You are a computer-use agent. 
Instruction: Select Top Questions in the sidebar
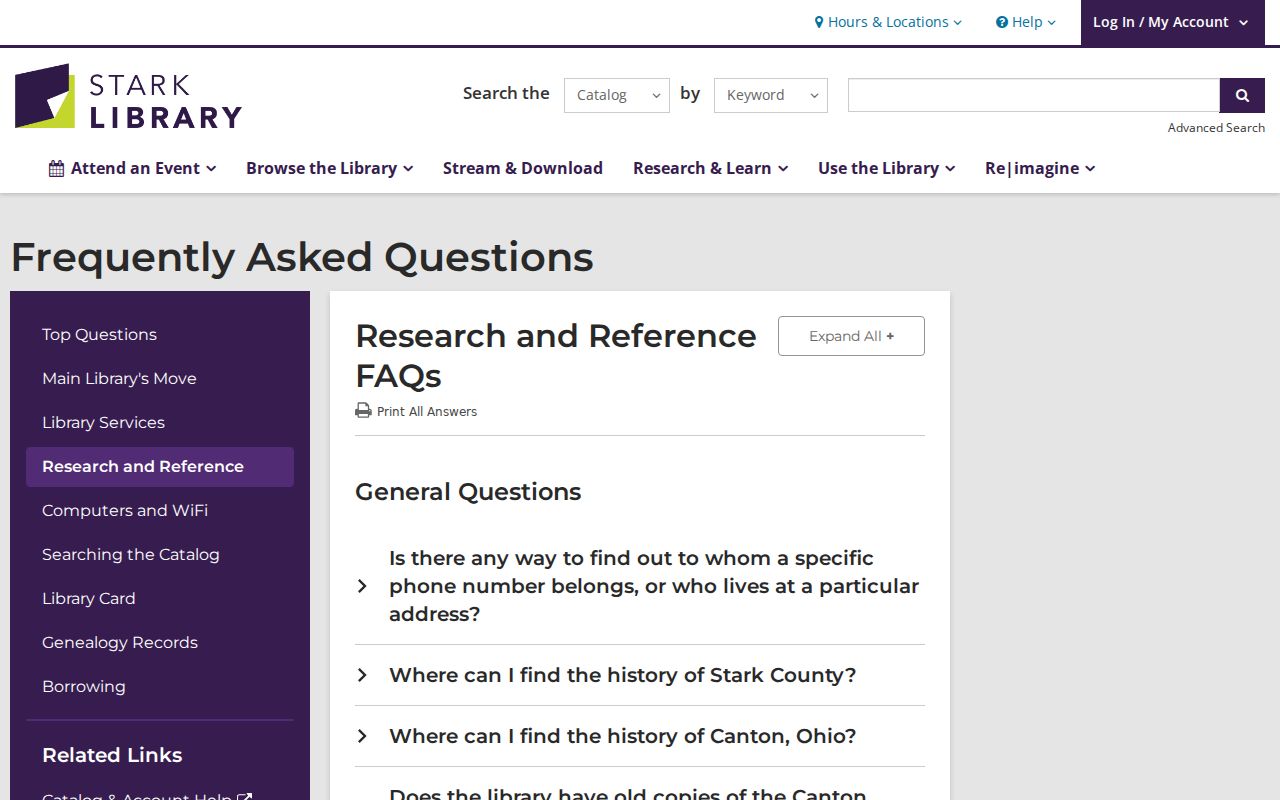point(160,335)
